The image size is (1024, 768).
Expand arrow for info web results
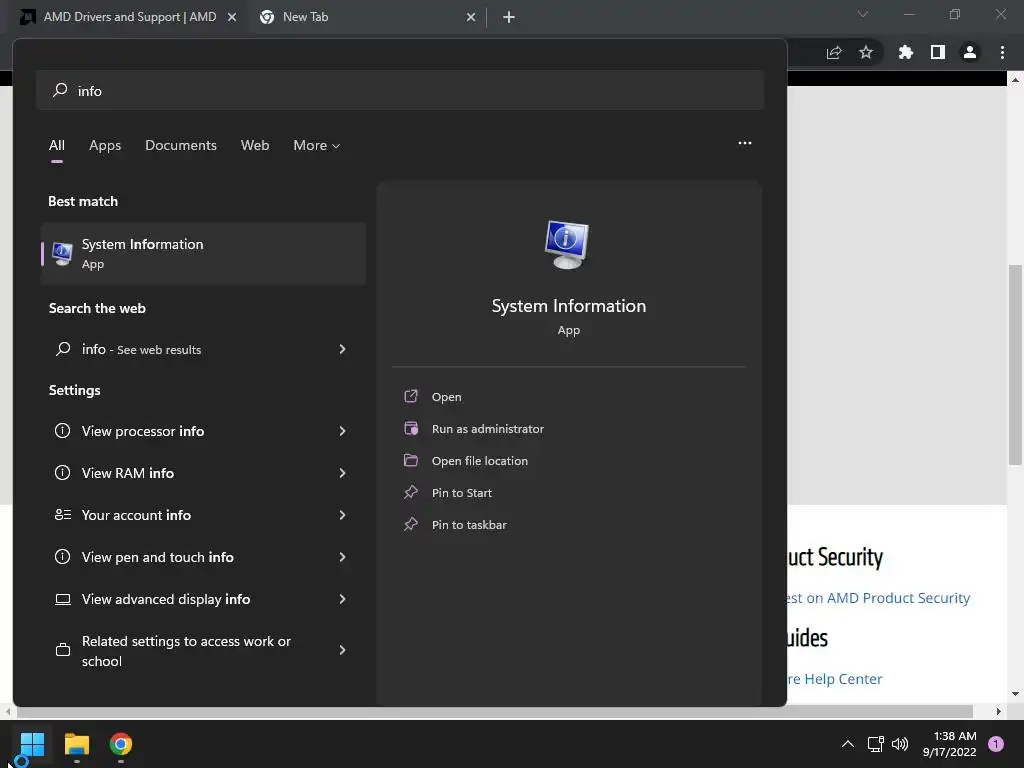pos(342,349)
